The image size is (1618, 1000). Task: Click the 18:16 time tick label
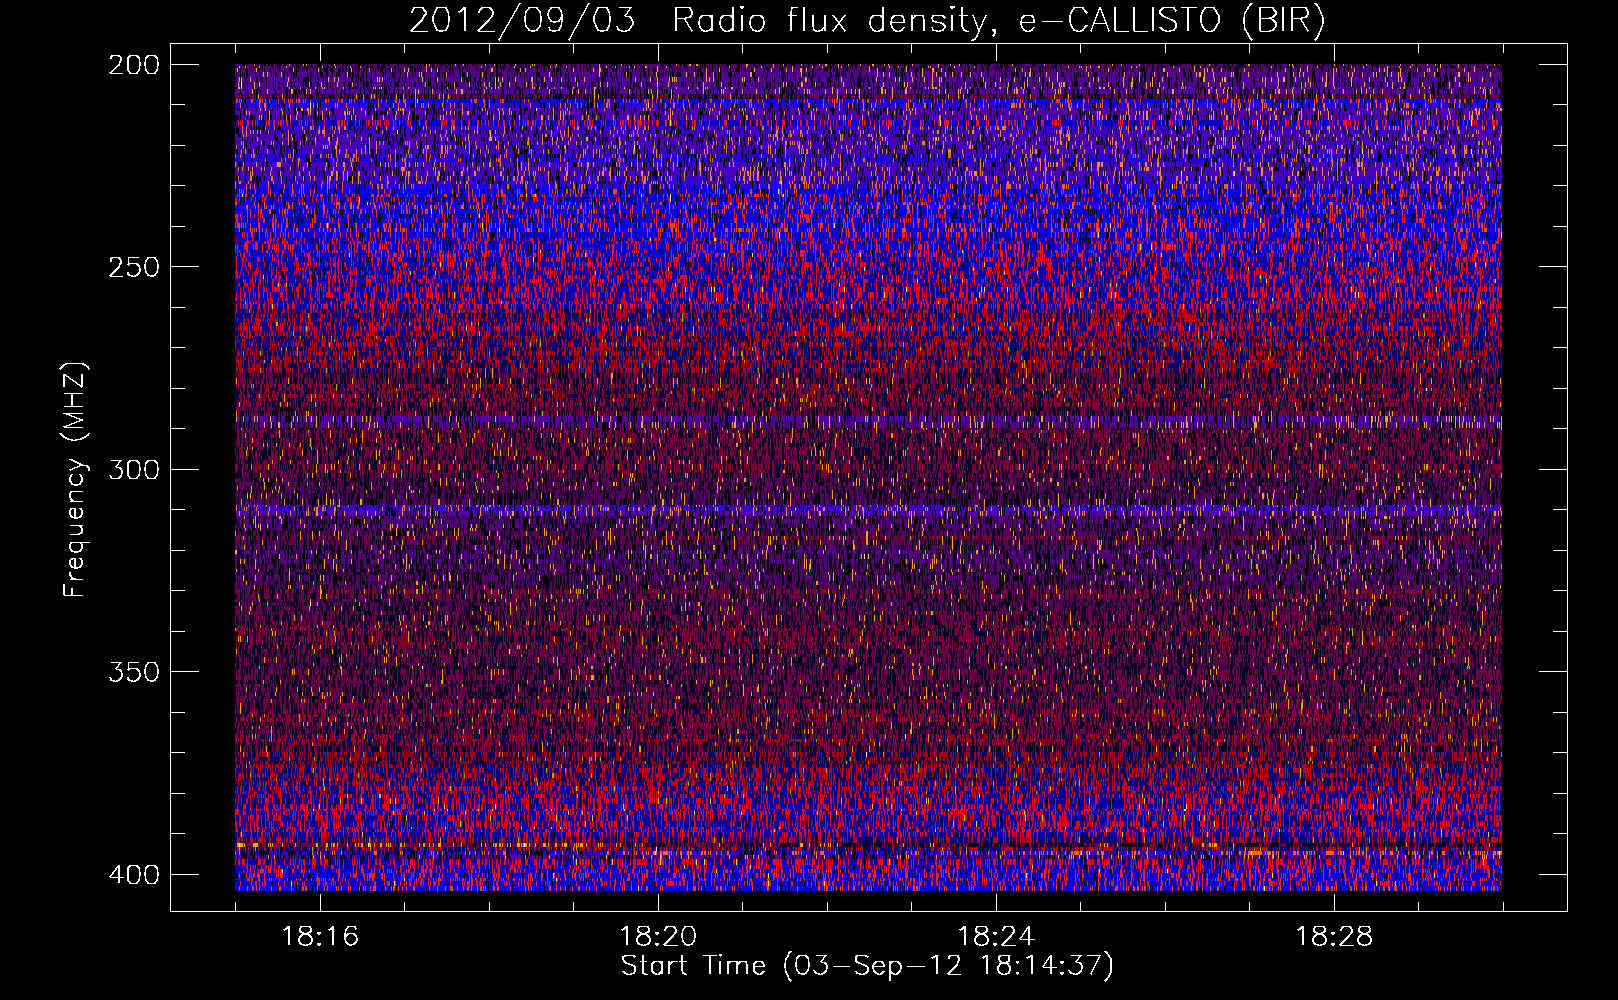320,937
